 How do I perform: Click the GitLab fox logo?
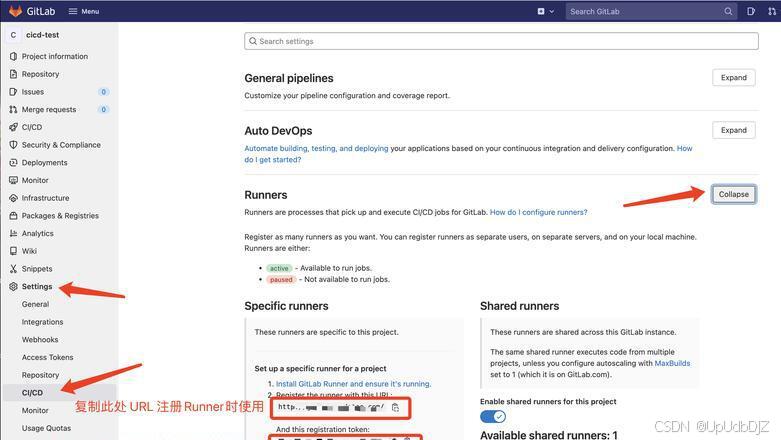click(x=15, y=11)
